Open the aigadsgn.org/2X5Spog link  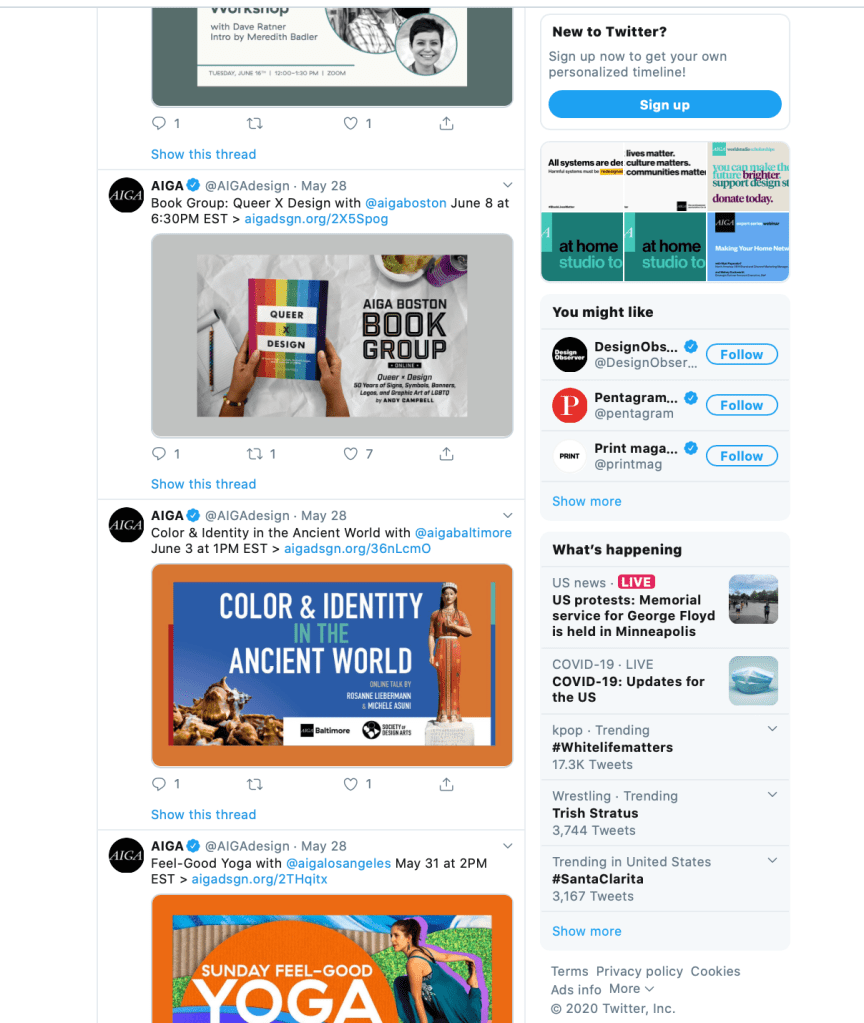tap(316, 219)
